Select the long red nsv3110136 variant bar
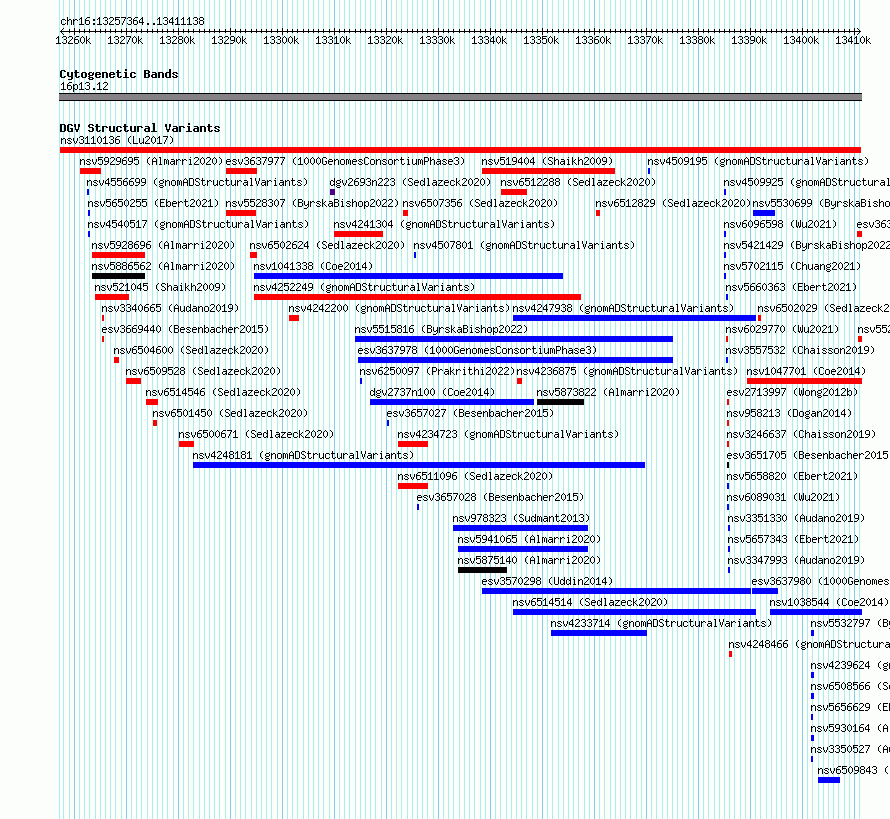 tap(460, 150)
